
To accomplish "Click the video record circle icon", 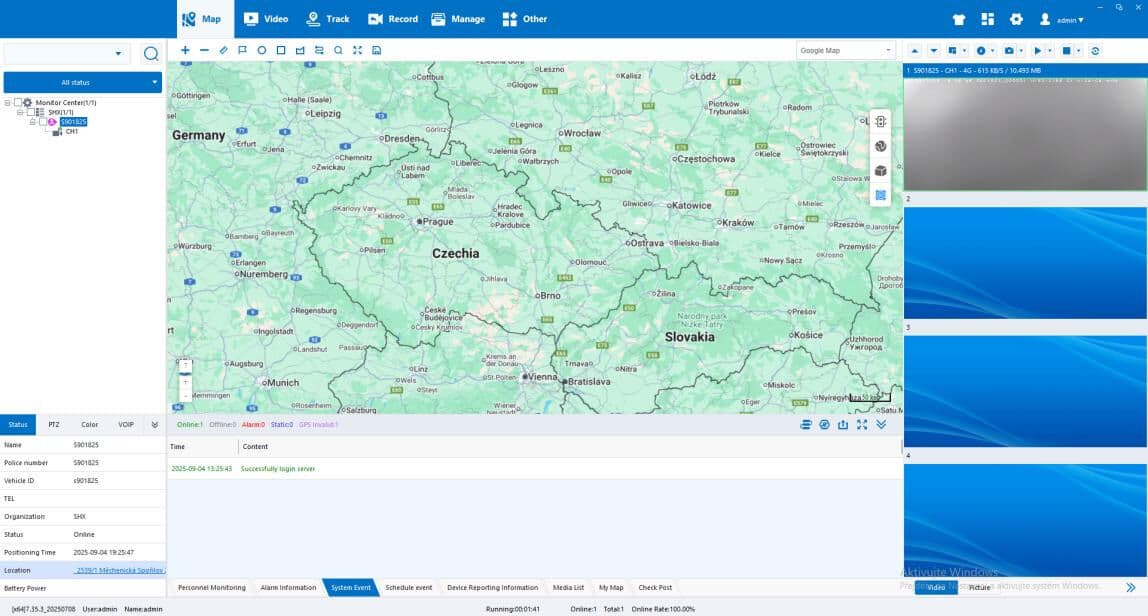I will coord(981,51).
